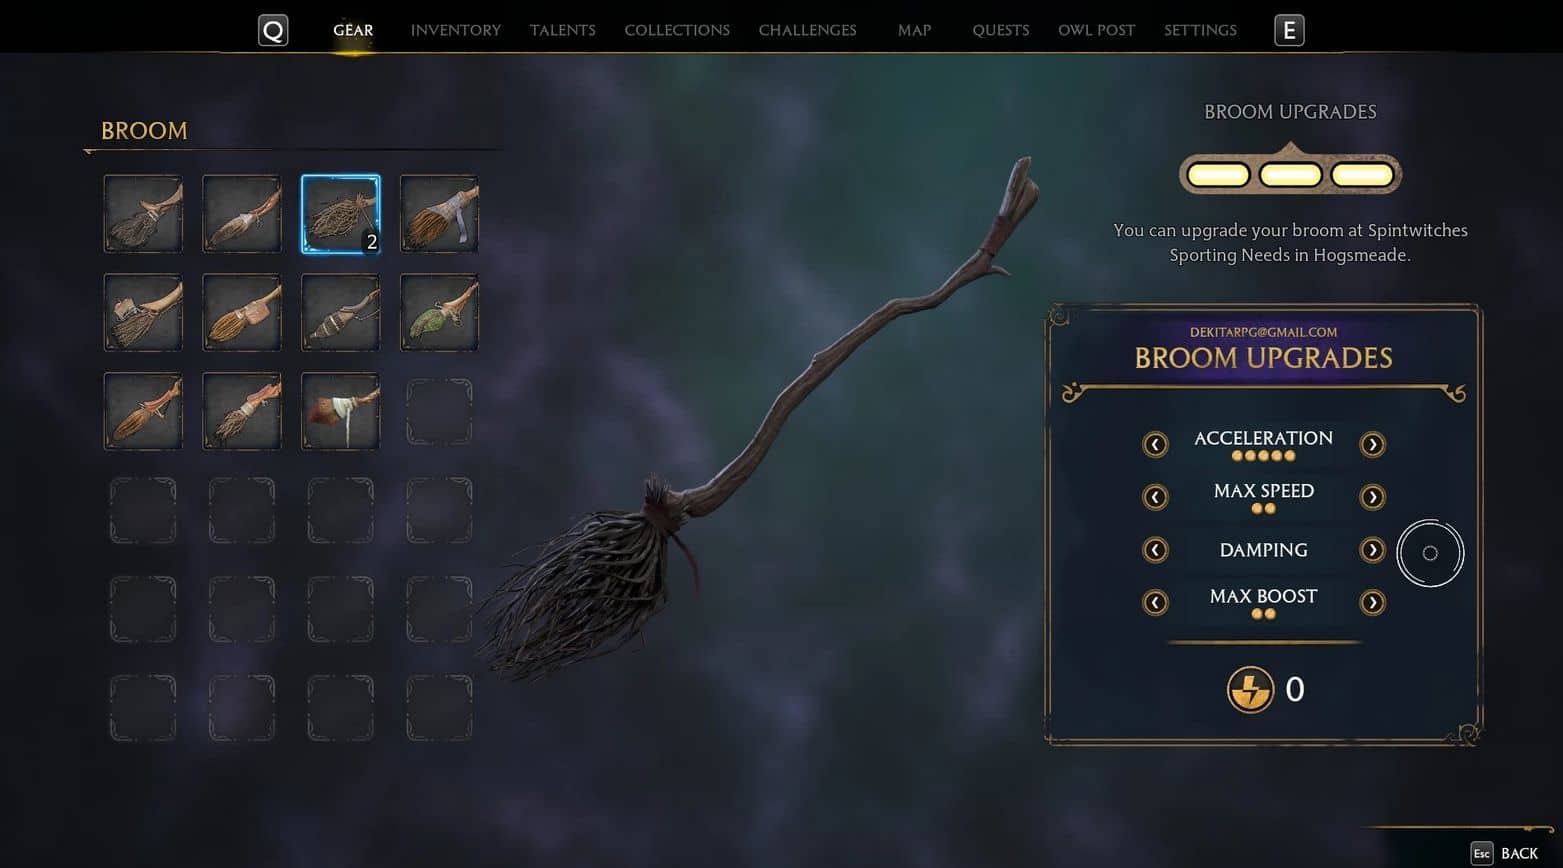Switch to the Talents tab
The width and height of the screenshot is (1563, 868).
pos(562,30)
